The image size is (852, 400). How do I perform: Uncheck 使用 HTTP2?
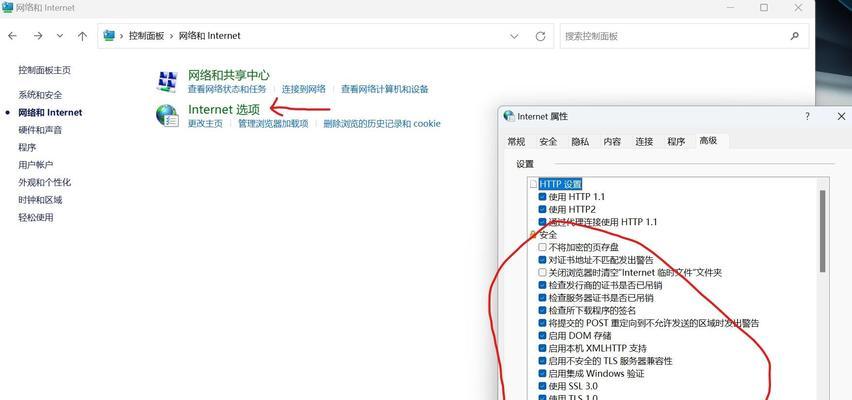point(542,209)
